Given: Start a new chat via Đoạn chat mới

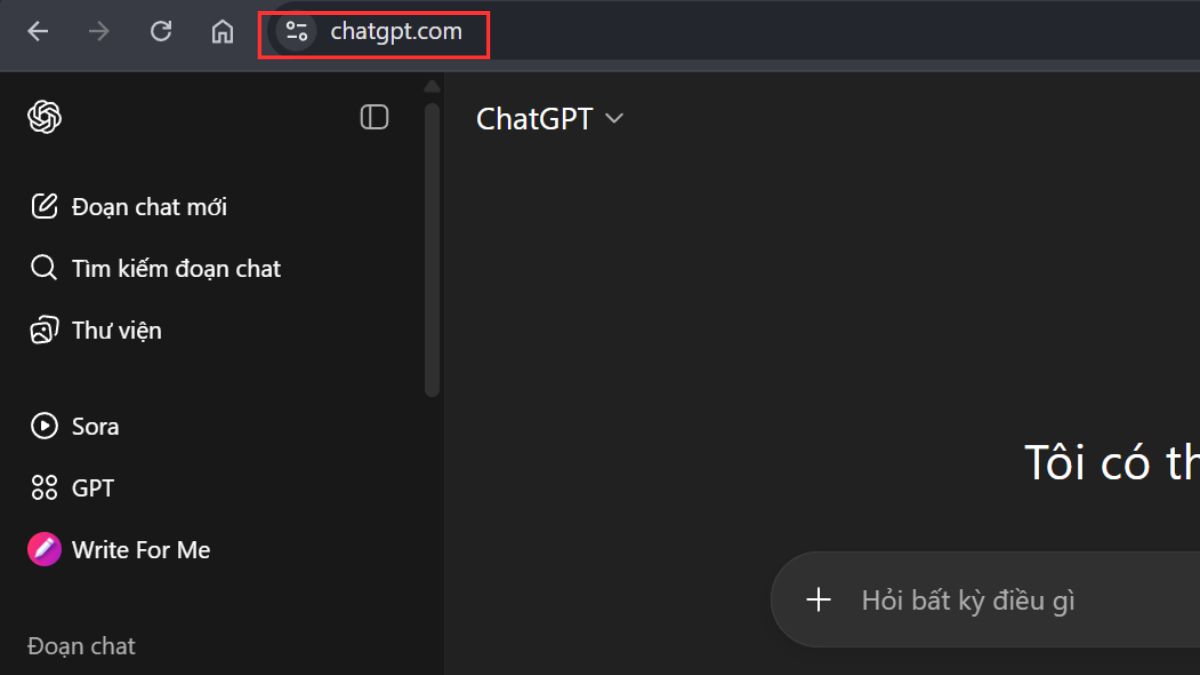Looking at the screenshot, I should (128, 207).
